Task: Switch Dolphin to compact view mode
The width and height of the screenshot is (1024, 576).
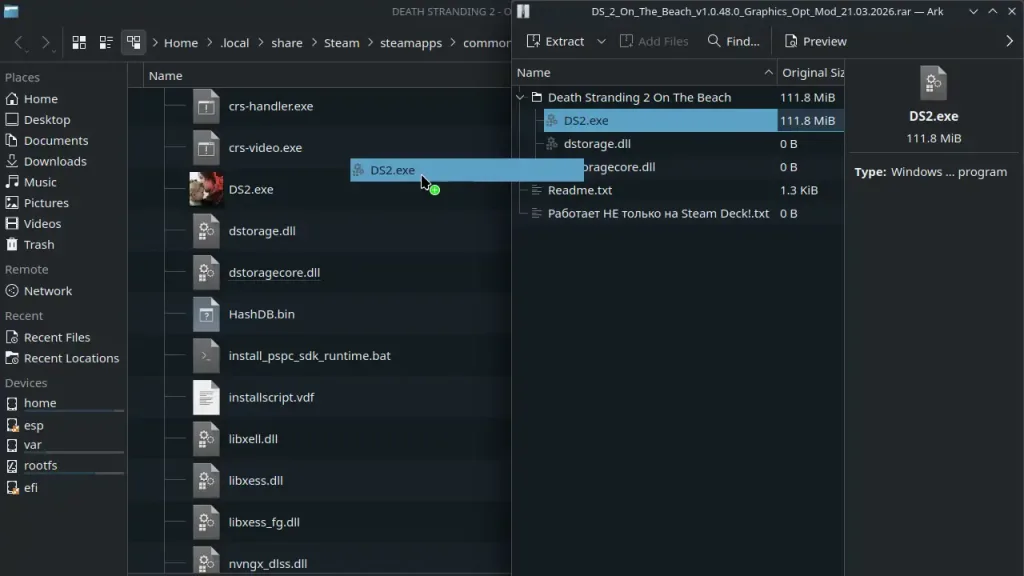Action: [106, 42]
